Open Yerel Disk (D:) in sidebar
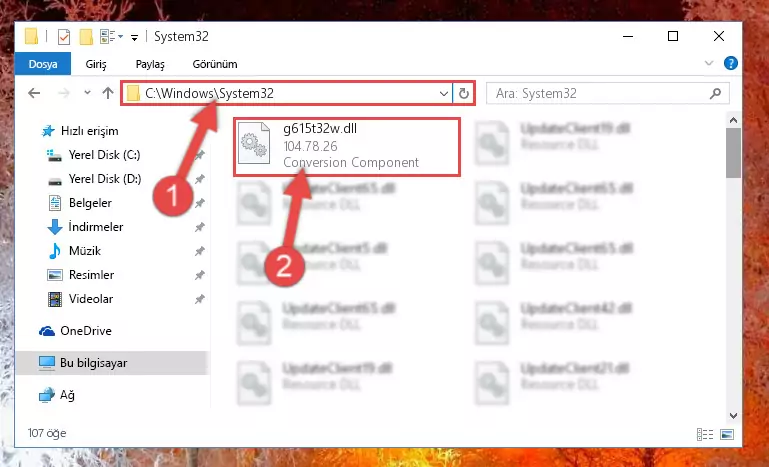The height and width of the screenshot is (467, 769). (104, 179)
